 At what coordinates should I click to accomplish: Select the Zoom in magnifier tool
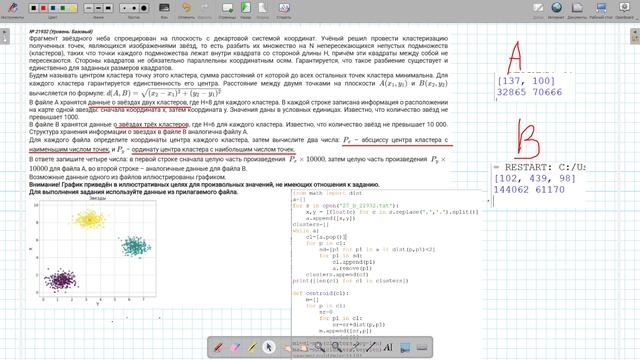[x=319, y=347]
